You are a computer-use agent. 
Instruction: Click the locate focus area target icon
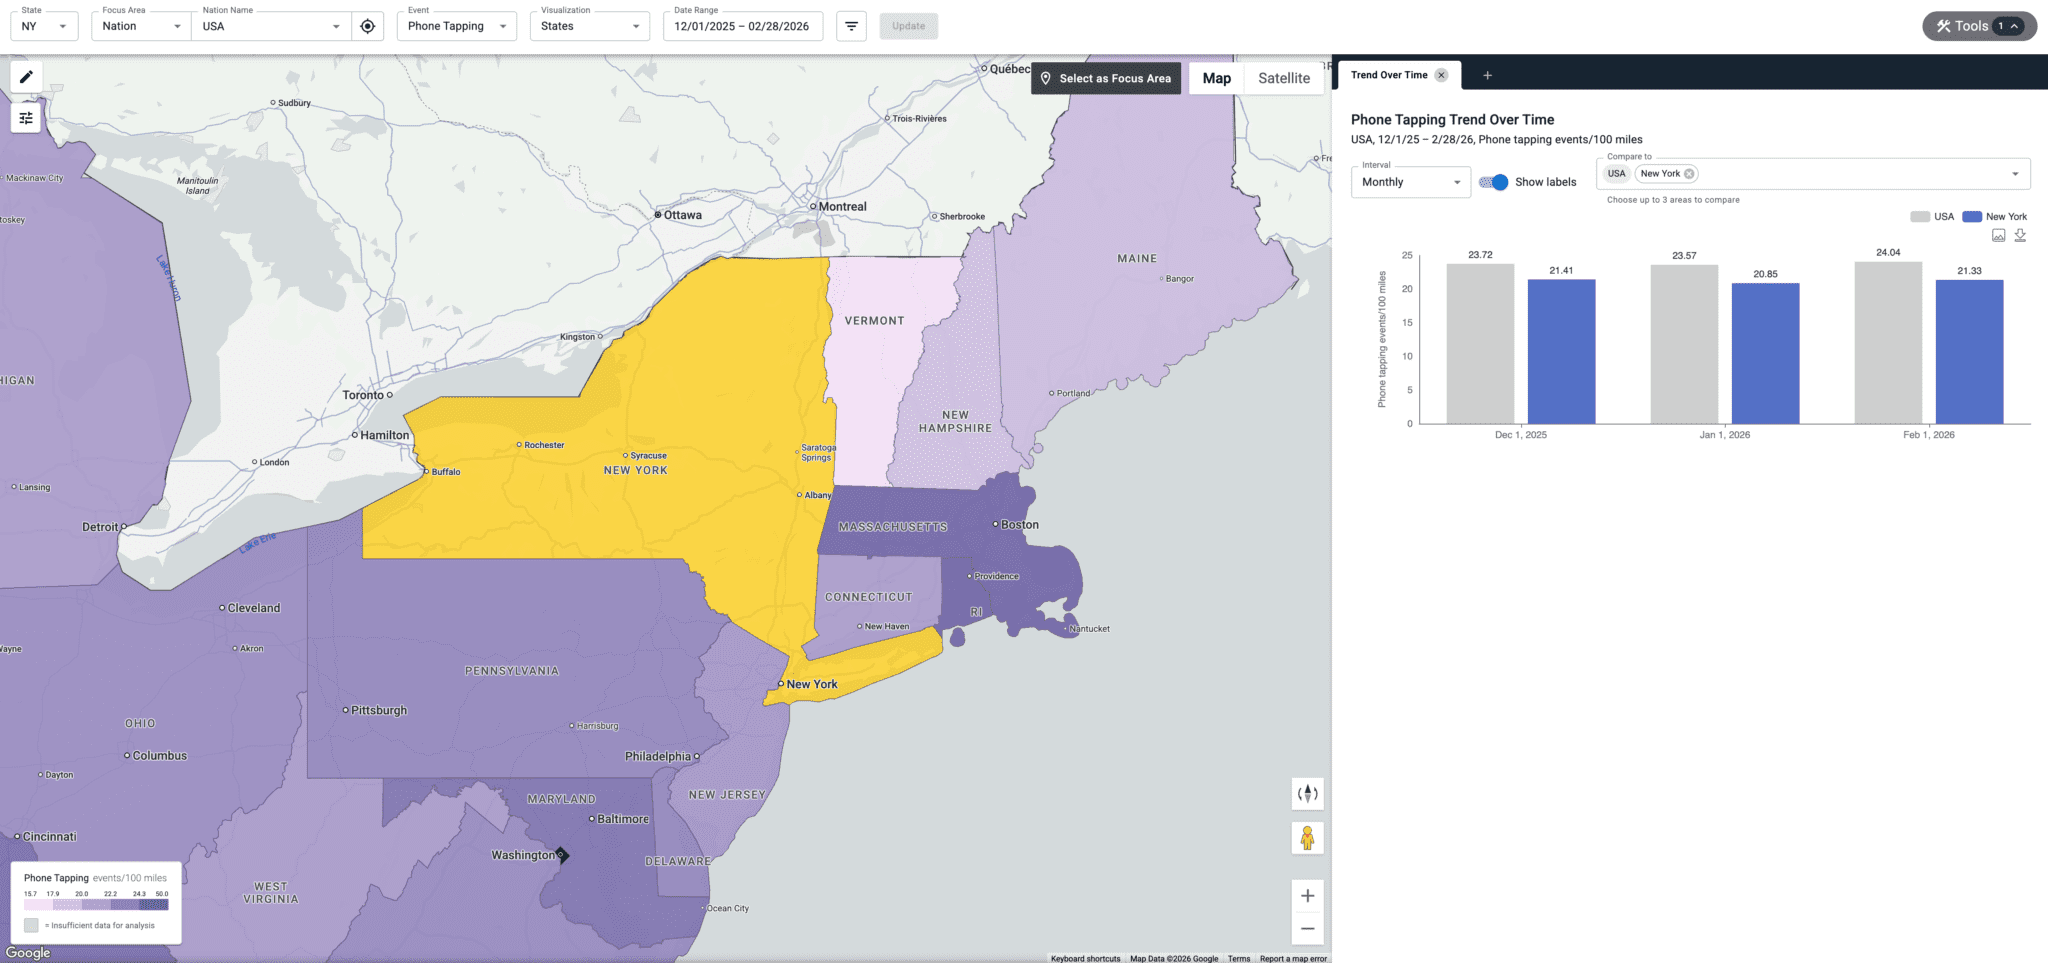point(368,26)
